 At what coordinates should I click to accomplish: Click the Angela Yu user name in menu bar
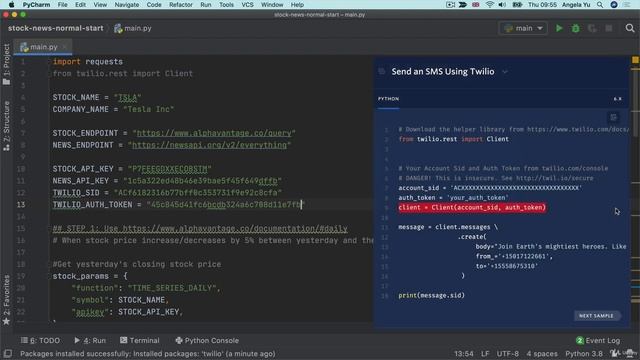coord(576,4)
